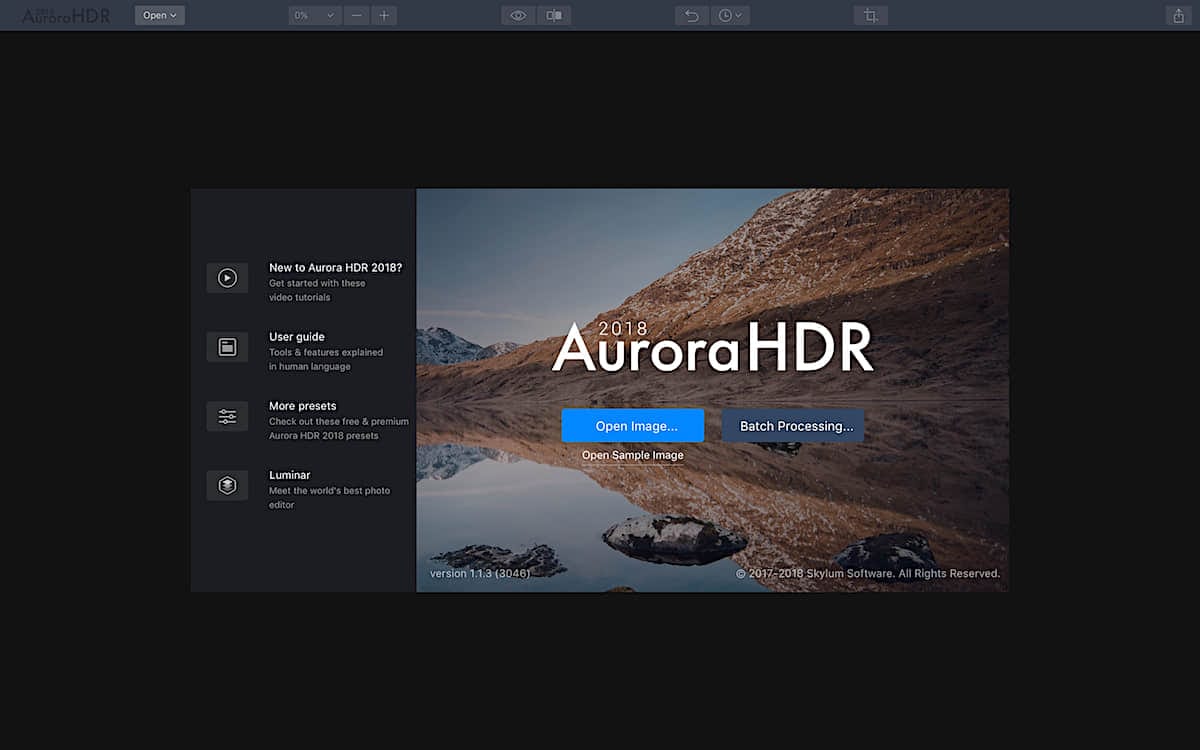Click the 'version 1.1.3 (3046)' text

[x=480, y=574]
